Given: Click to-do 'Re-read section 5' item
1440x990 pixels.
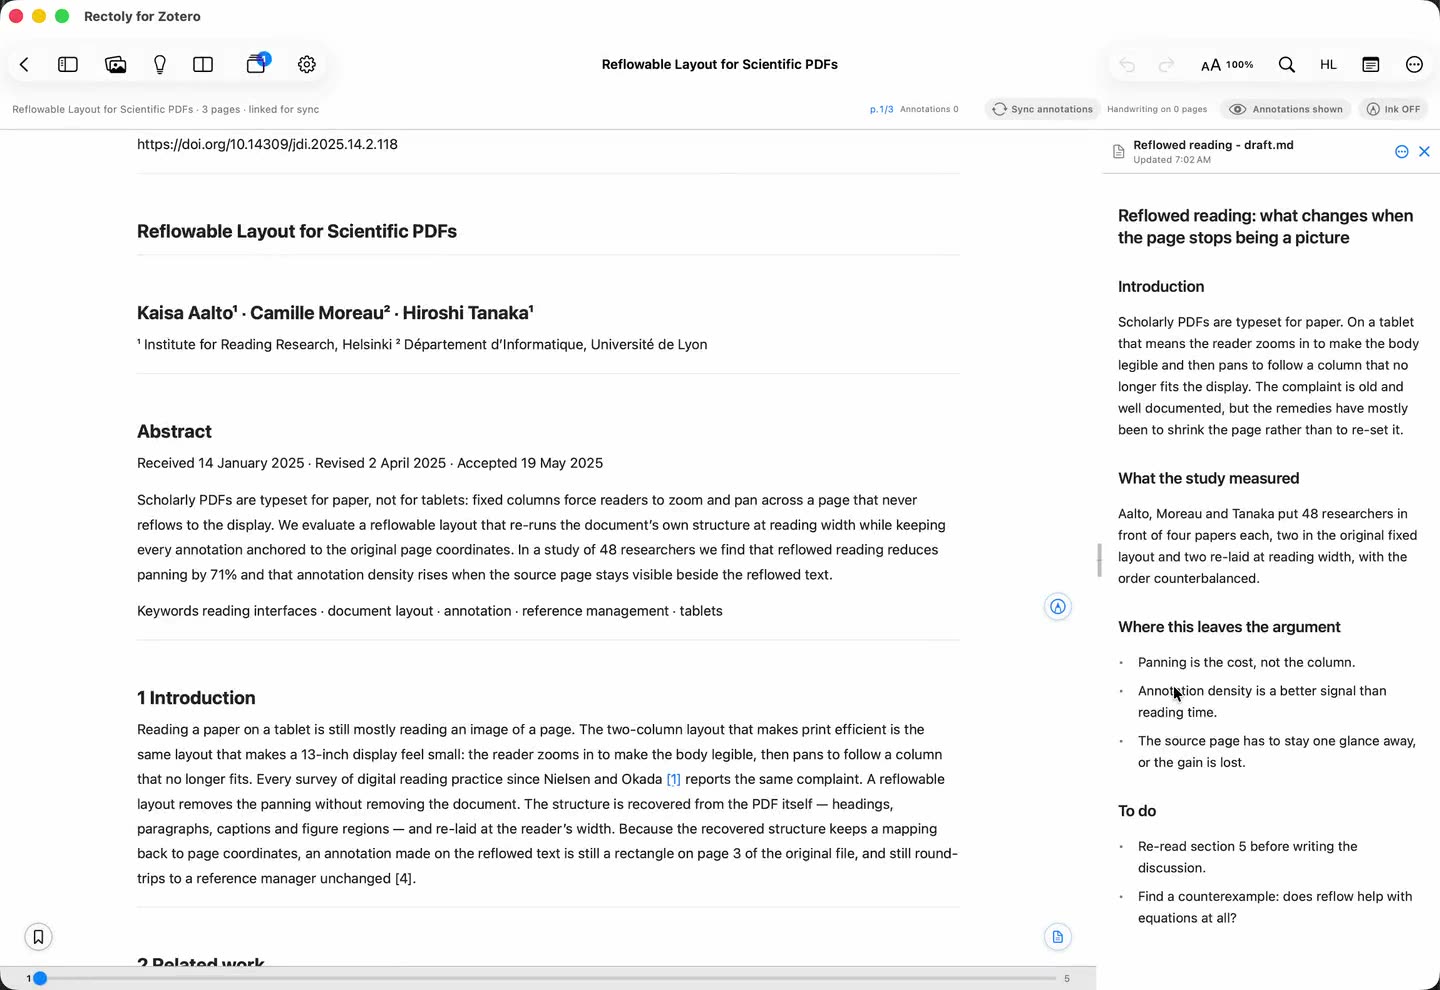Looking at the screenshot, I should (x=1248, y=857).
